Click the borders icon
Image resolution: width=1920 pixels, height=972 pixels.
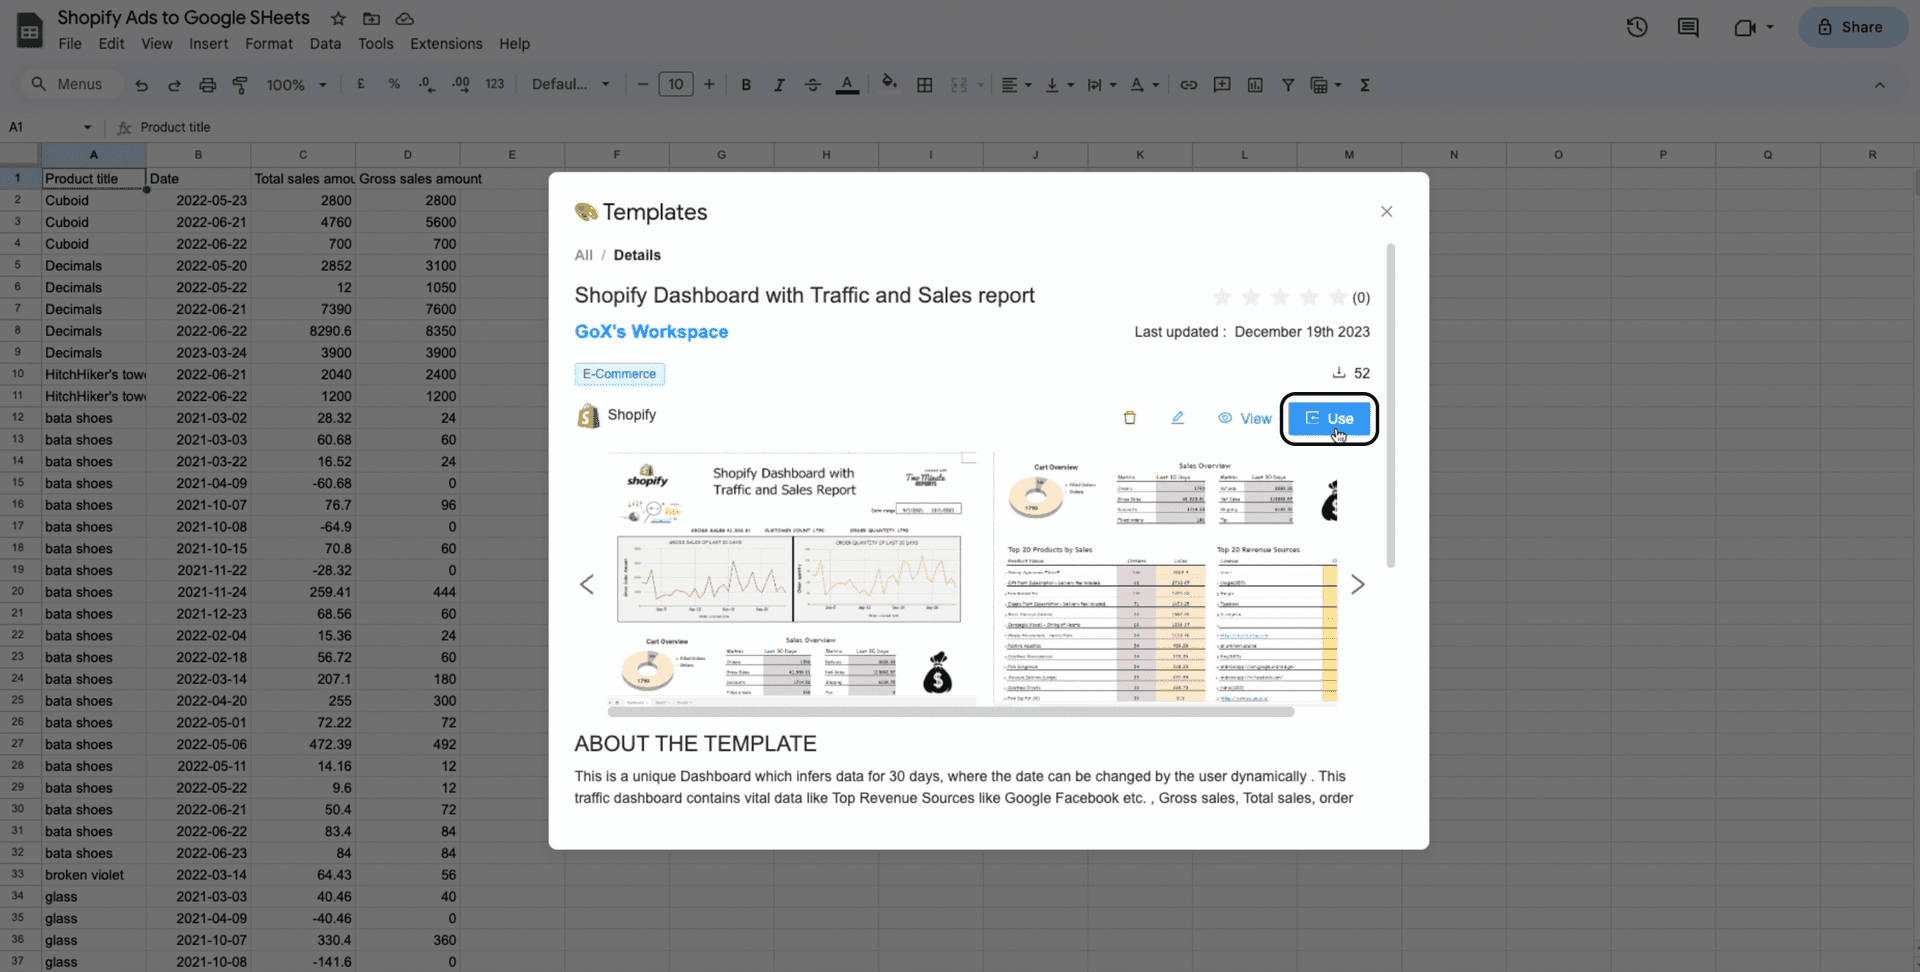(924, 85)
